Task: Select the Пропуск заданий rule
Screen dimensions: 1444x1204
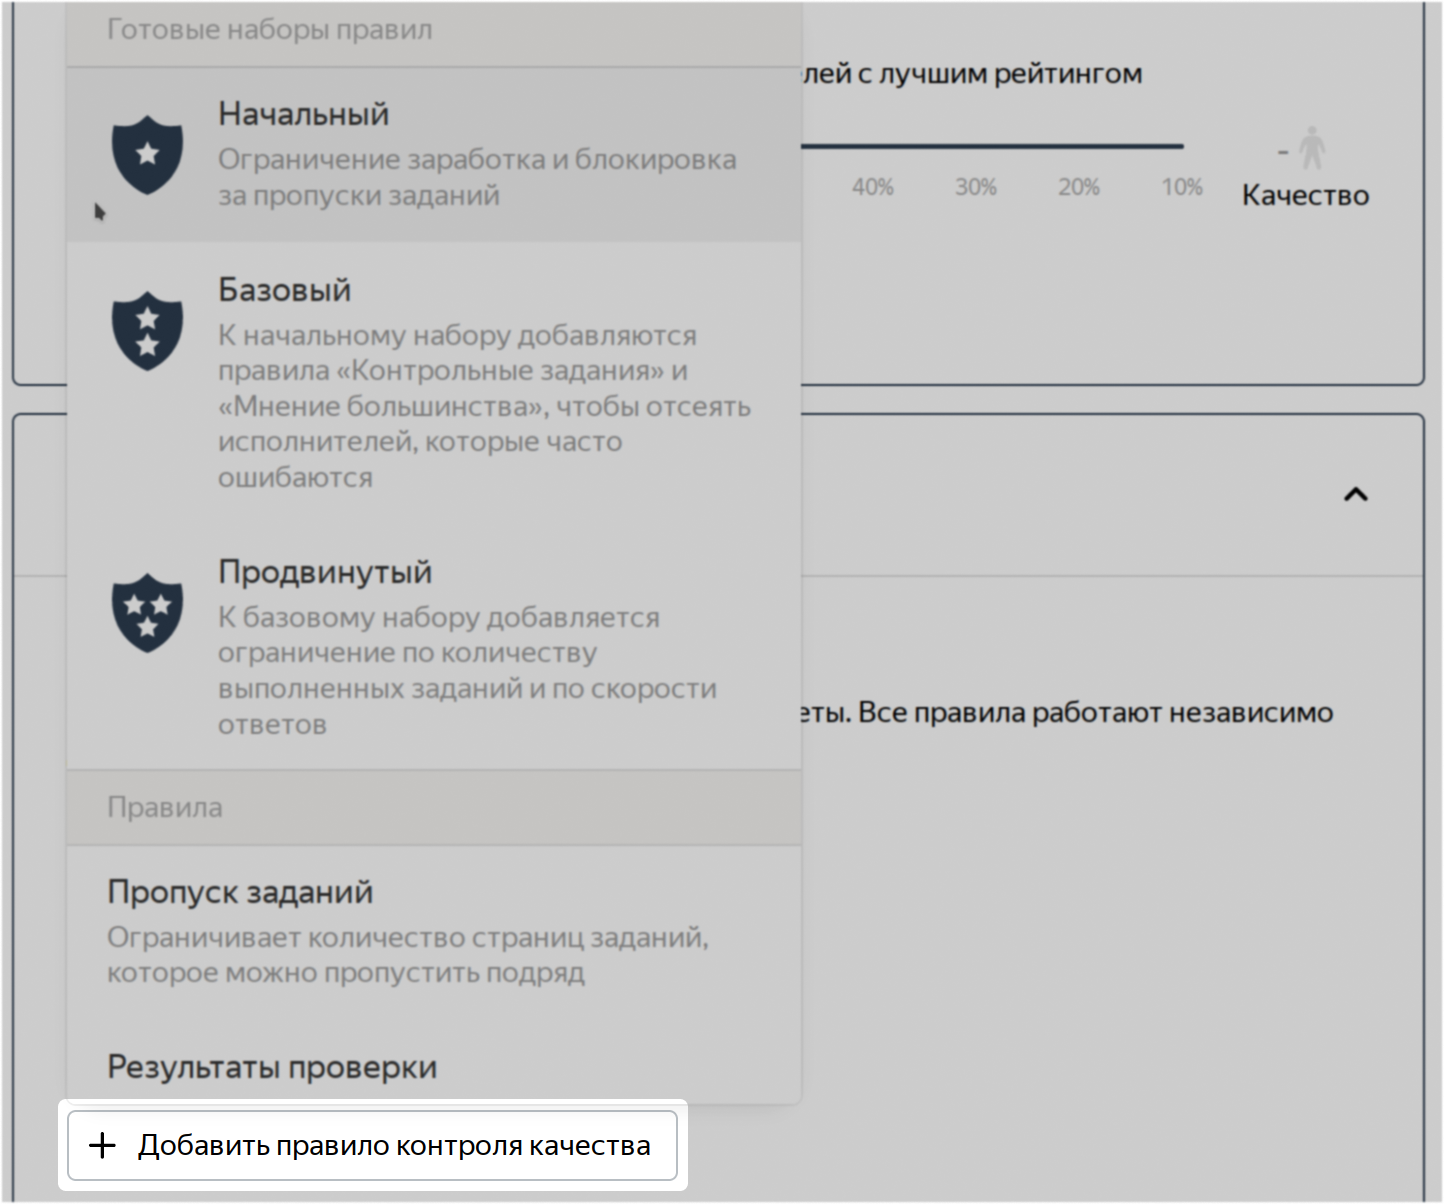Action: click(x=240, y=892)
